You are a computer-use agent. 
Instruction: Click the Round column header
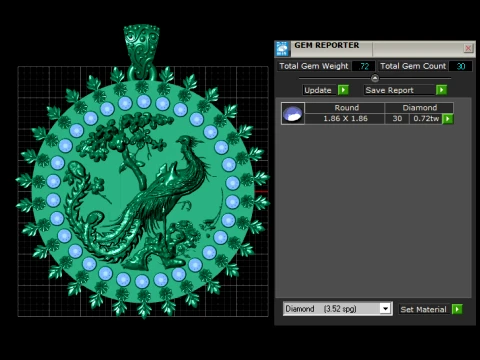[345, 108]
